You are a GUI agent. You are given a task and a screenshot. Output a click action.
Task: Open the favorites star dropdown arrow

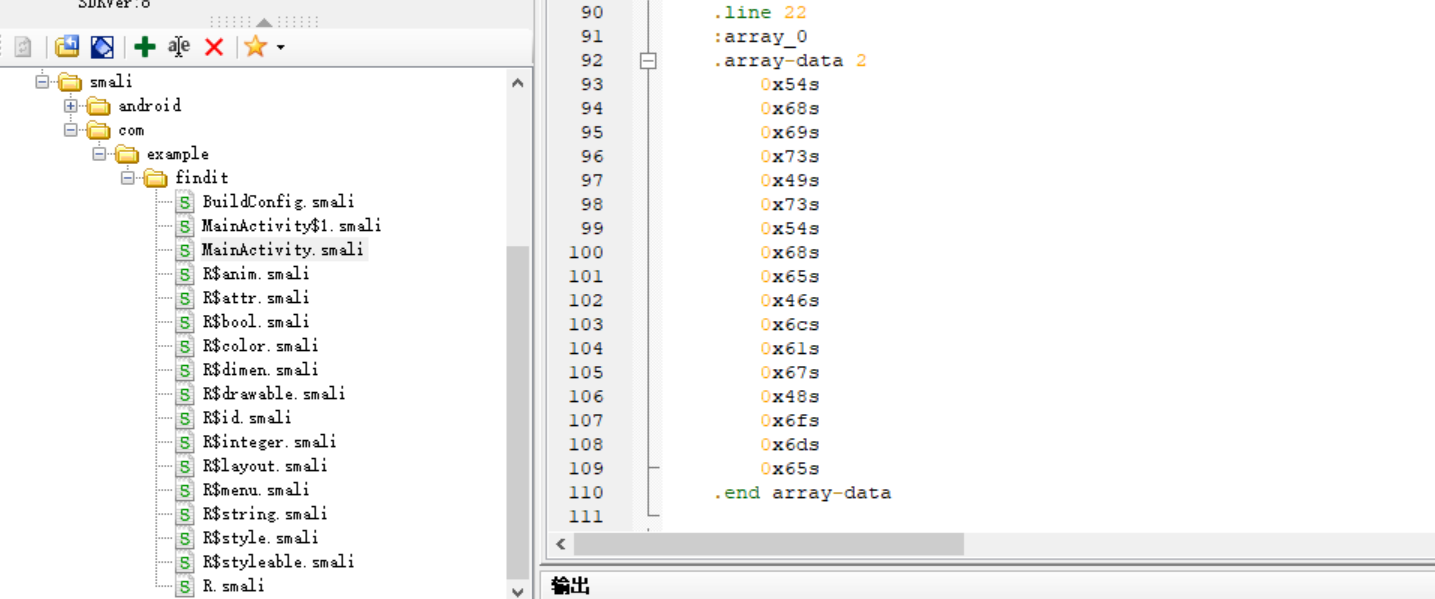point(281,48)
